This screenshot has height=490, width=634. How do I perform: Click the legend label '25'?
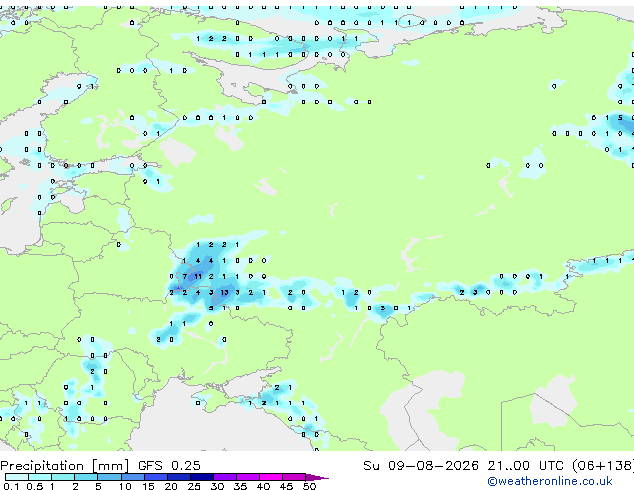(194, 486)
